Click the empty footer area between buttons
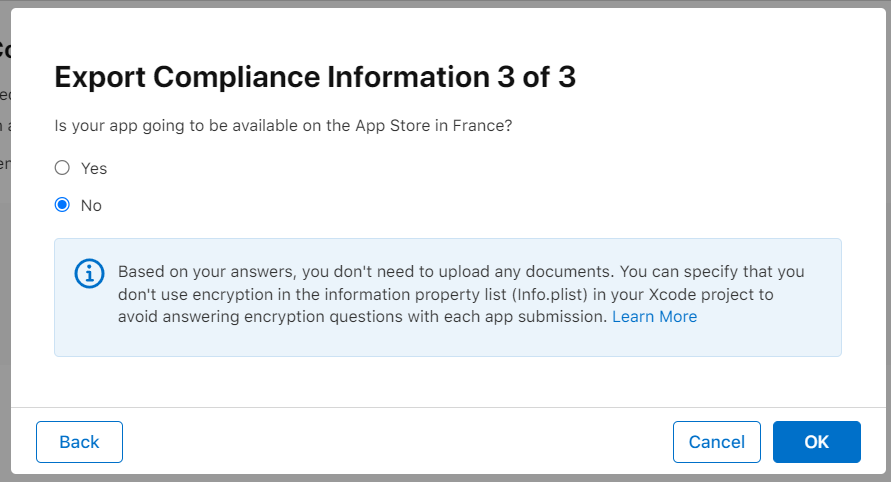 point(400,442)
